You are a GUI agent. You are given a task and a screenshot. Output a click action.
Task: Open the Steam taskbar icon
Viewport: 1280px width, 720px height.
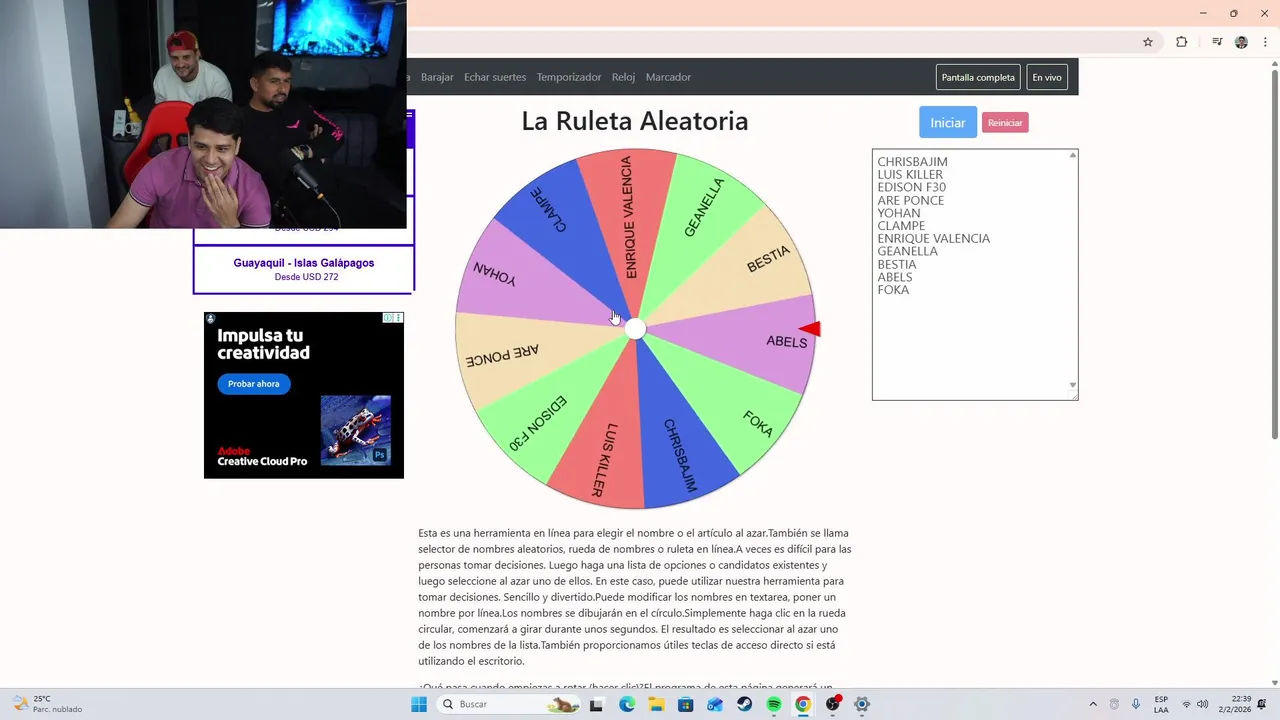tap(744, 704)
